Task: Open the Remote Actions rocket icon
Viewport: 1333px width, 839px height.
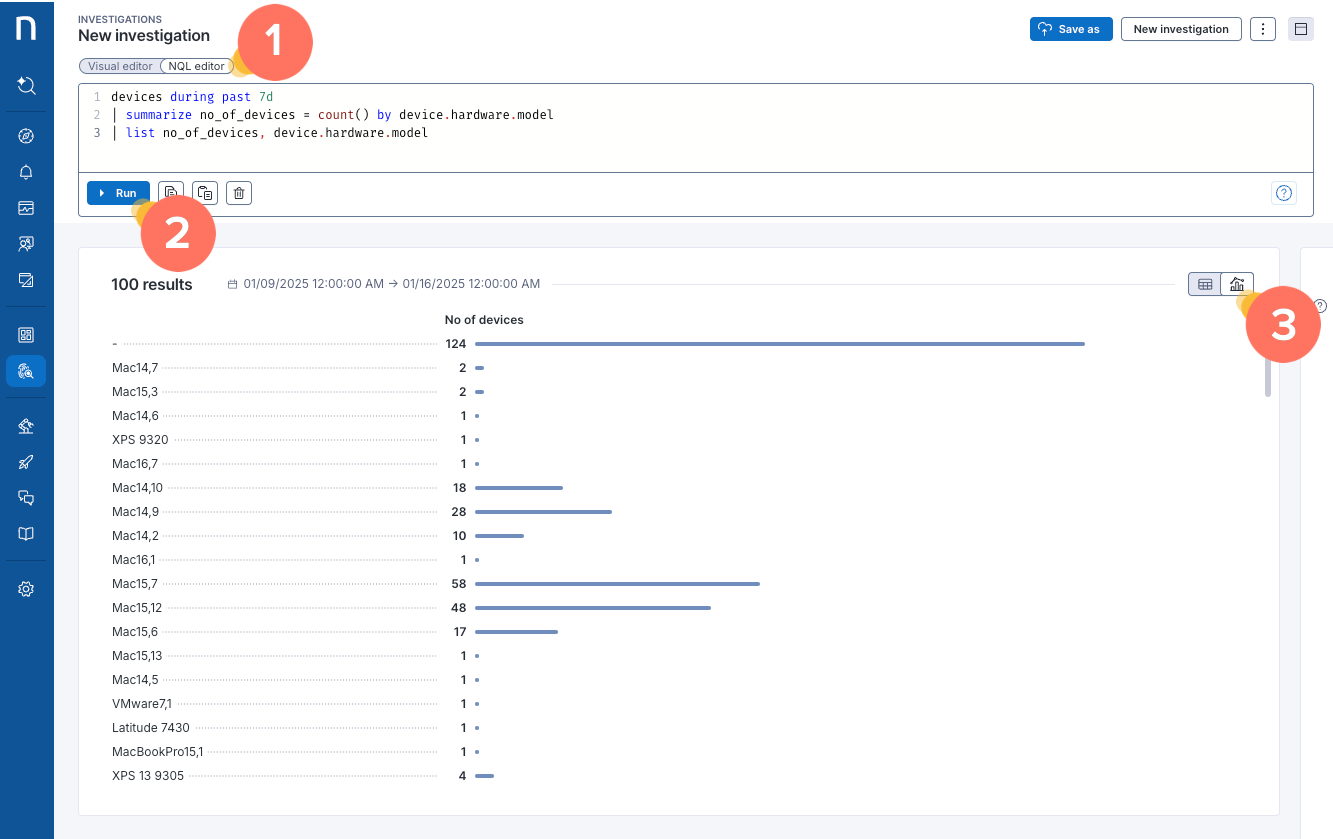Action: 26,461
